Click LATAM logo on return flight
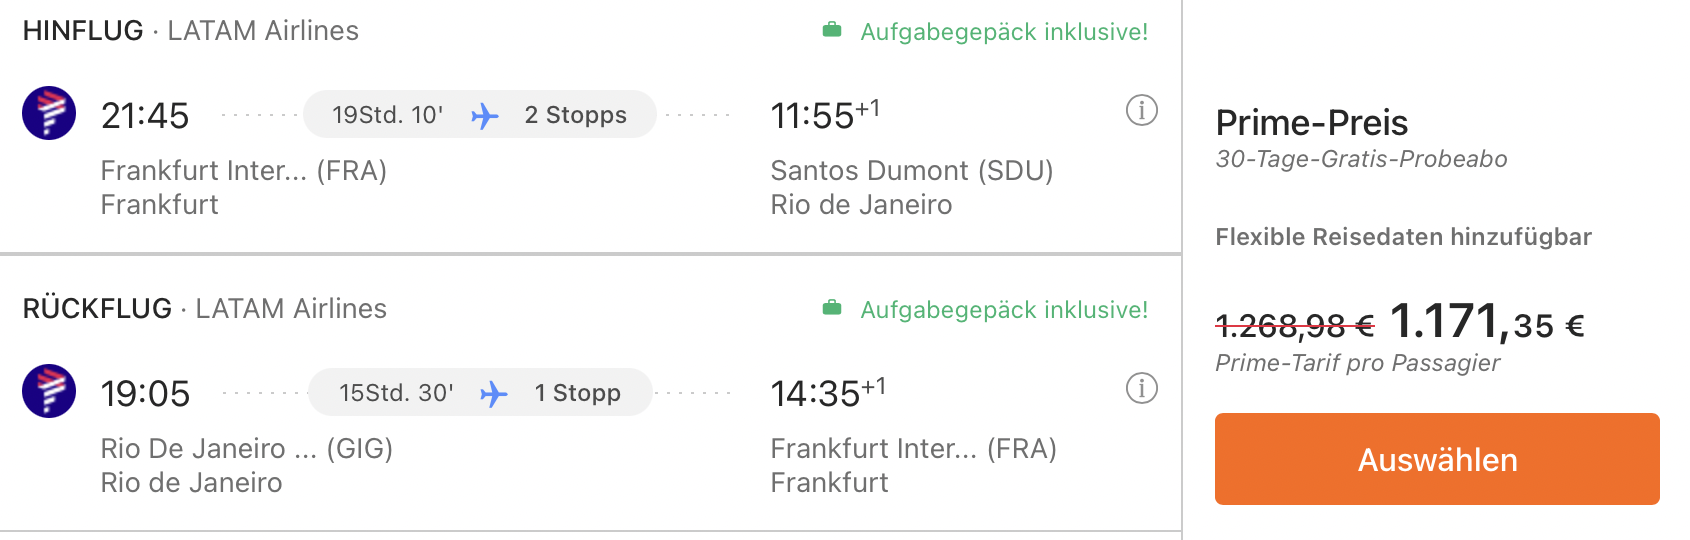The width and height of the screenshot is (1690, 540). [x=49, y=391]
